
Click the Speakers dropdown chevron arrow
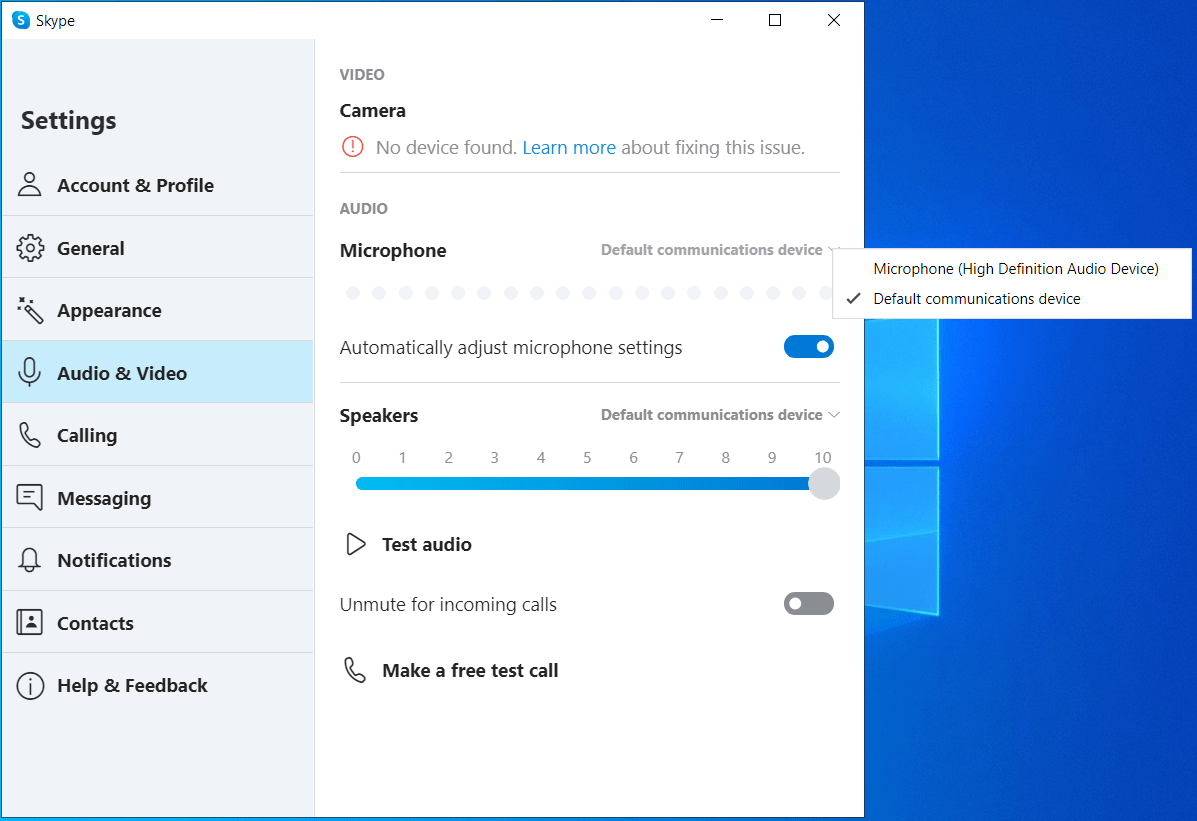(x=834, y=415)
